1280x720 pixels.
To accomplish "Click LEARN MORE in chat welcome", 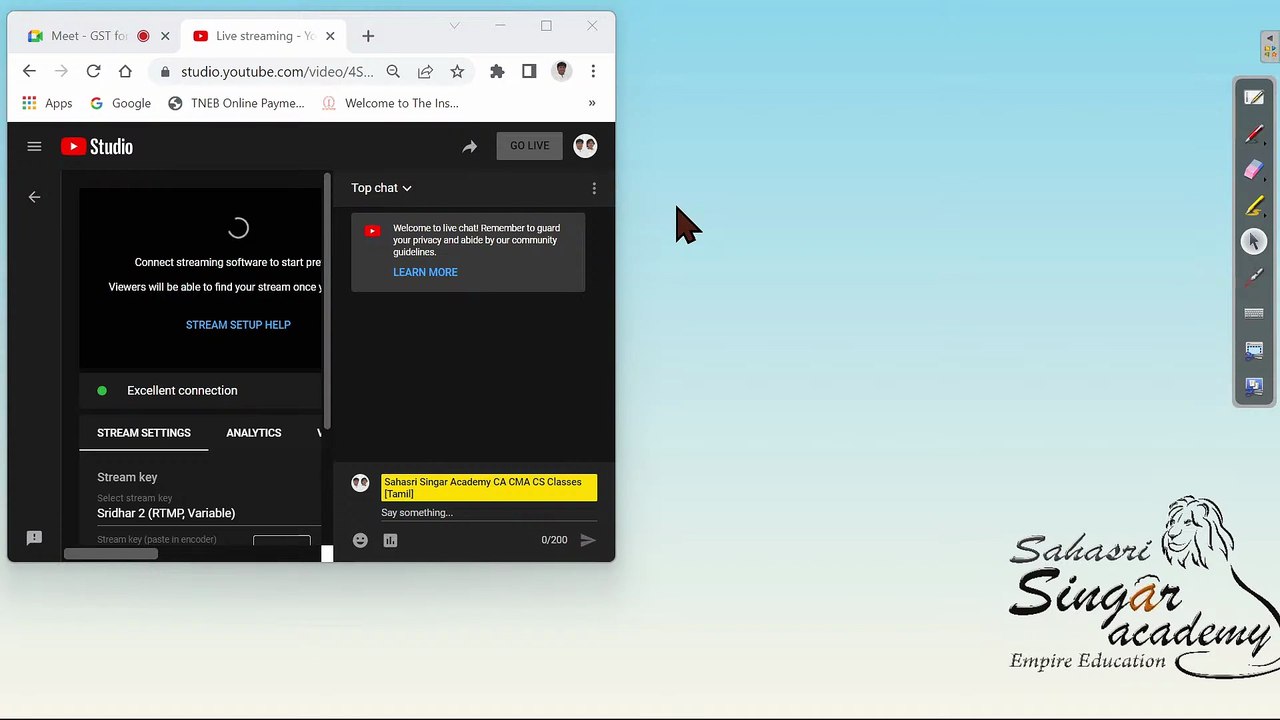I will [425, 272].
